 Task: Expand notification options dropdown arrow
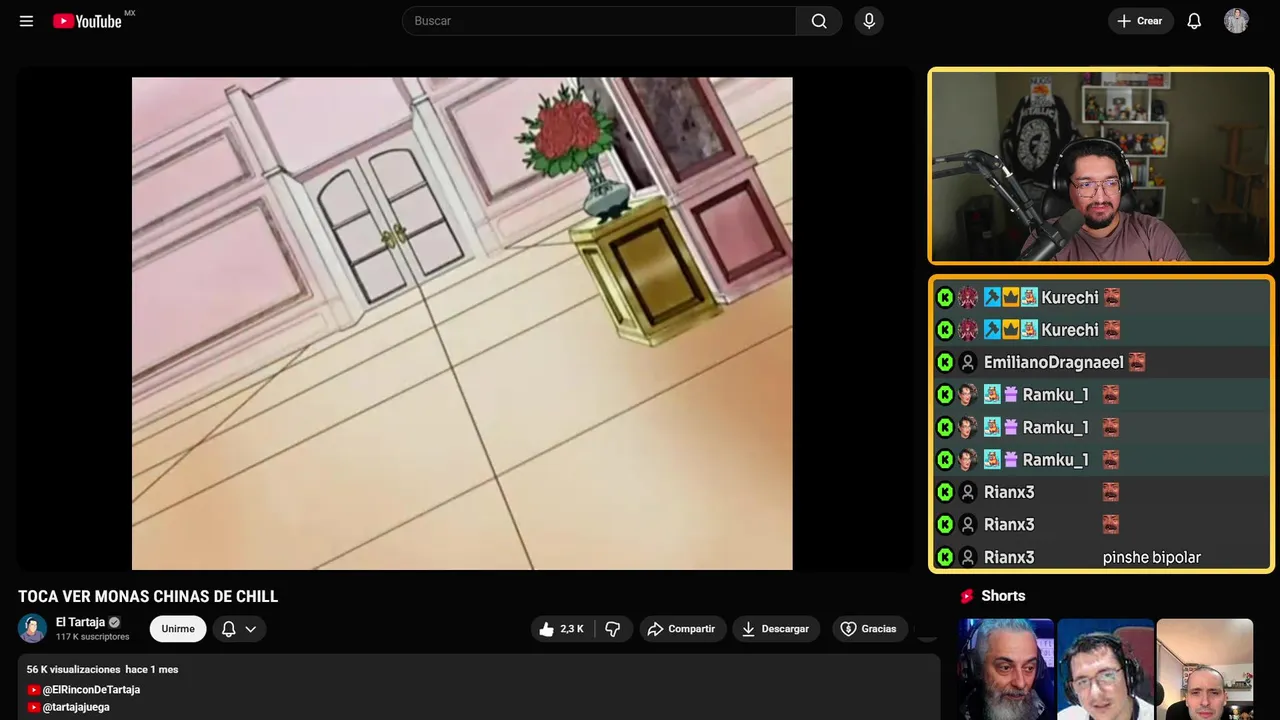point(251,629)
